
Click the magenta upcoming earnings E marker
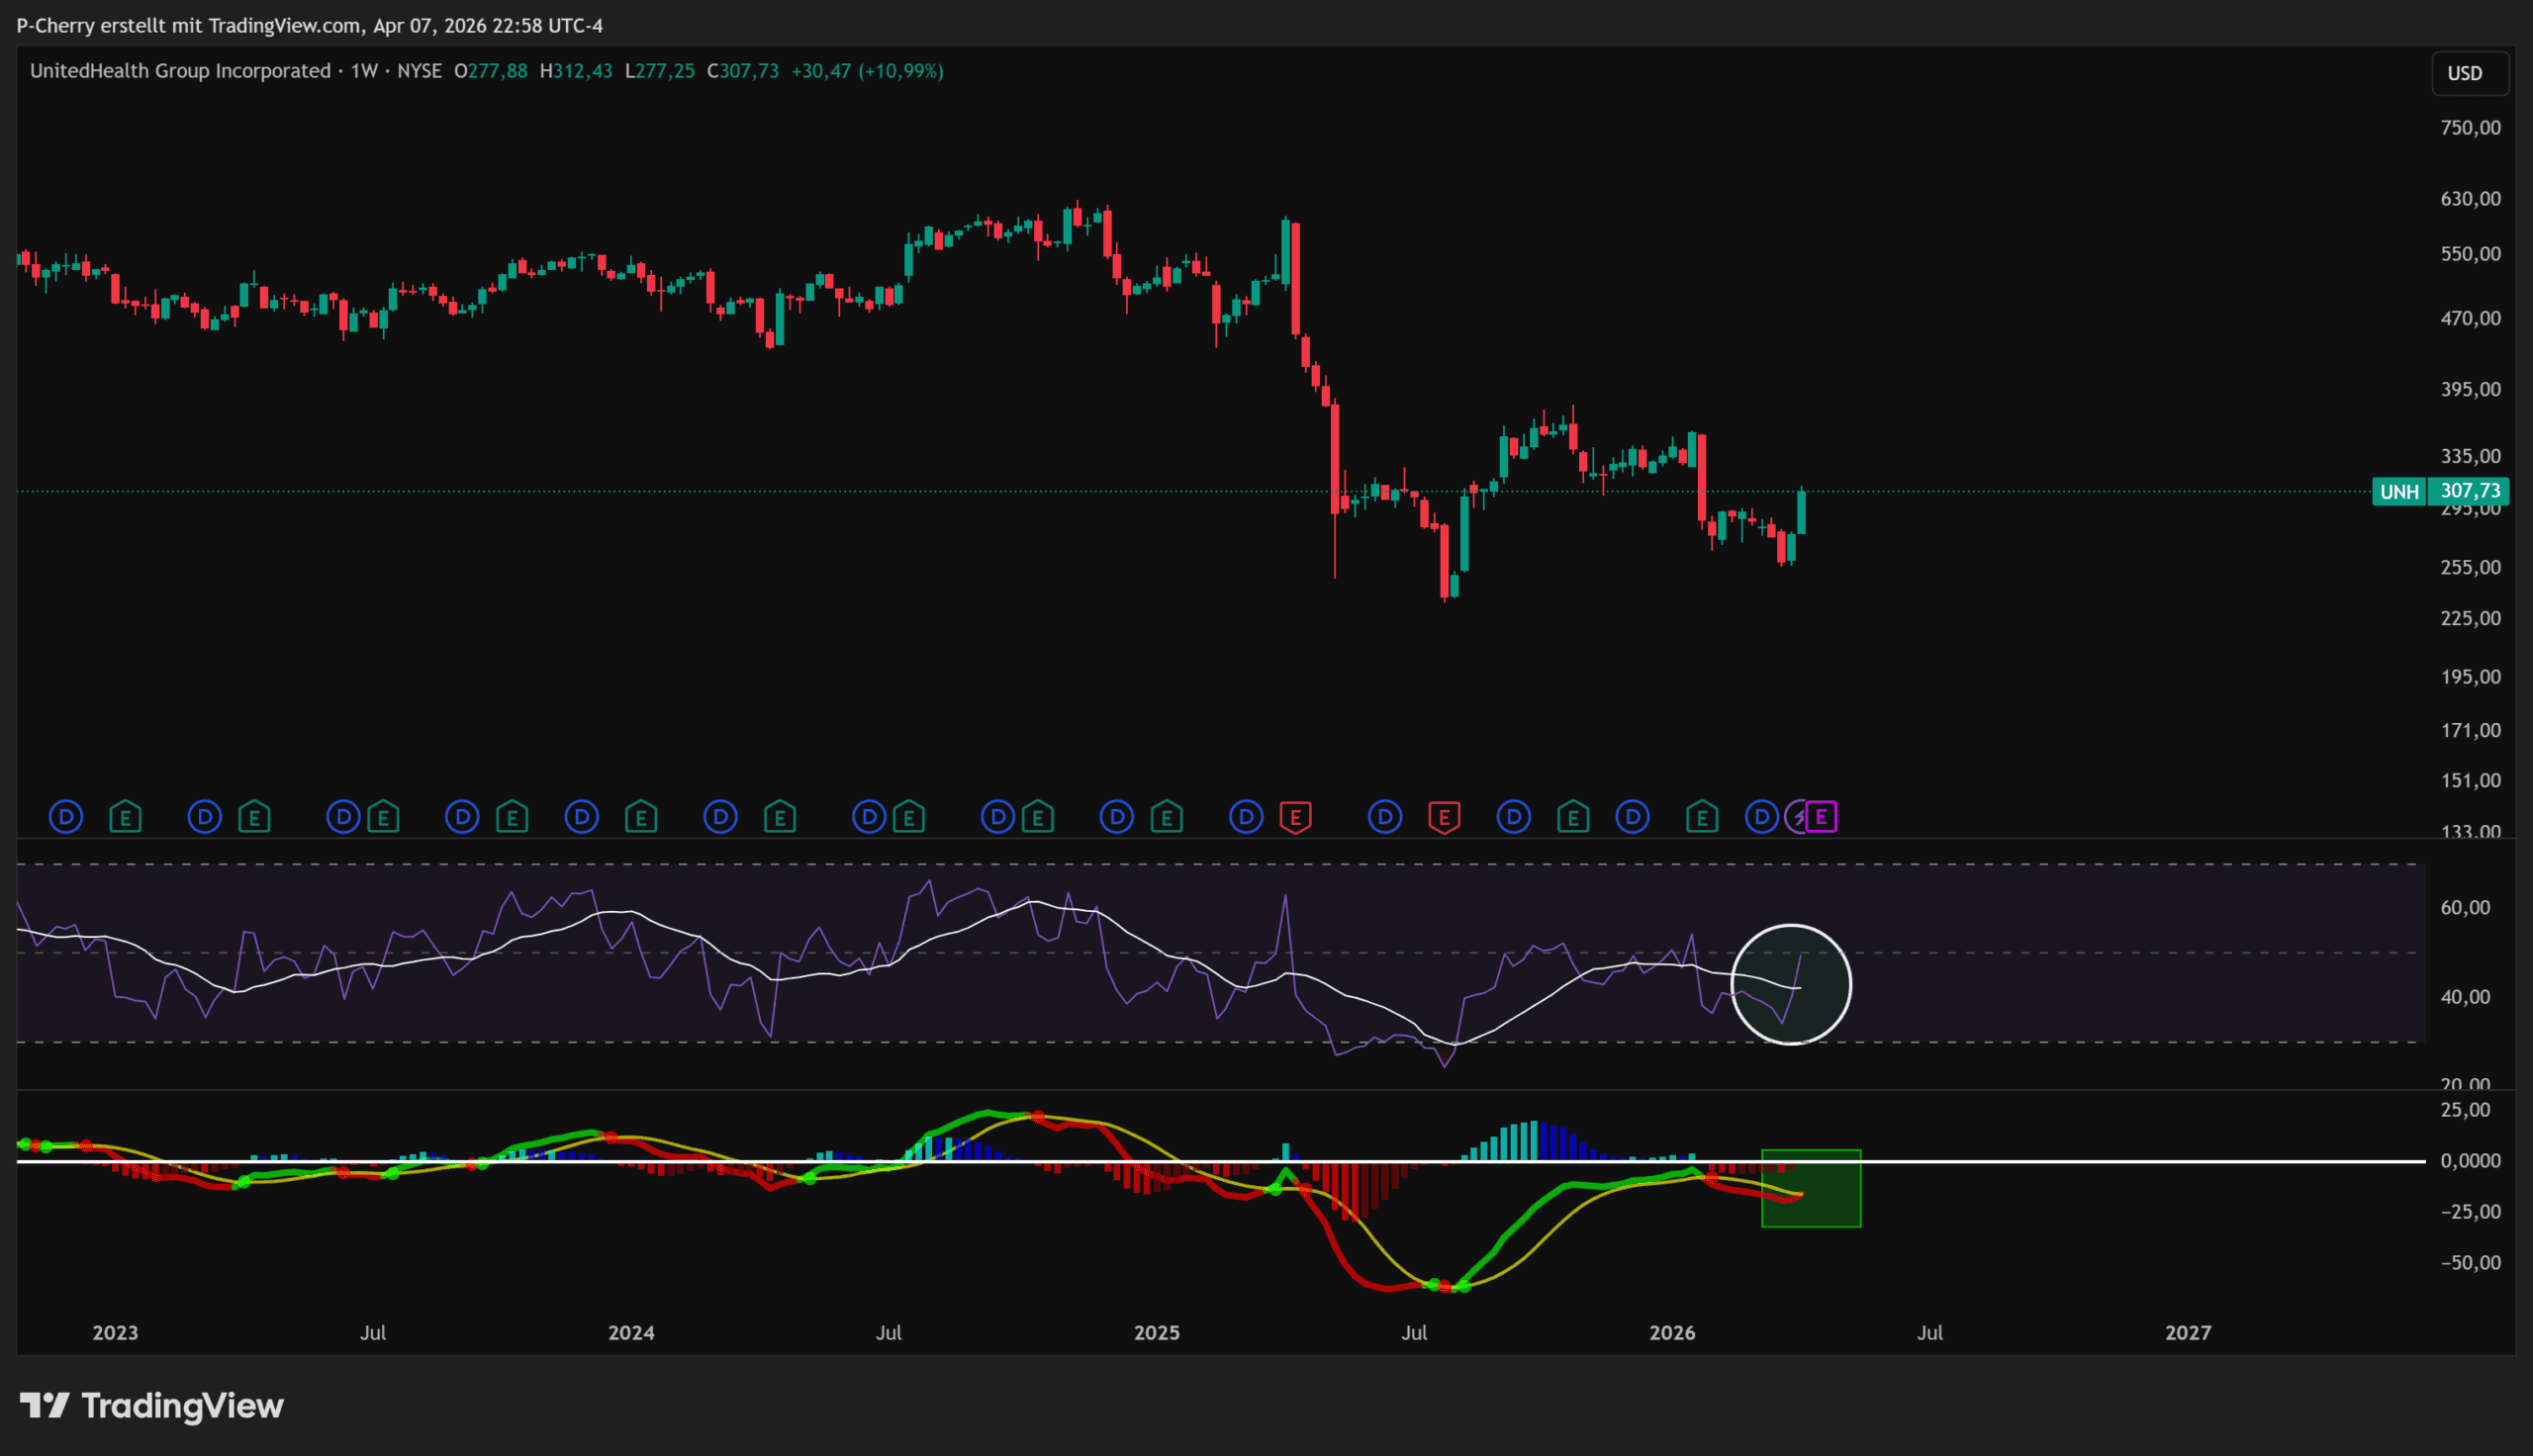(1822, 817)
